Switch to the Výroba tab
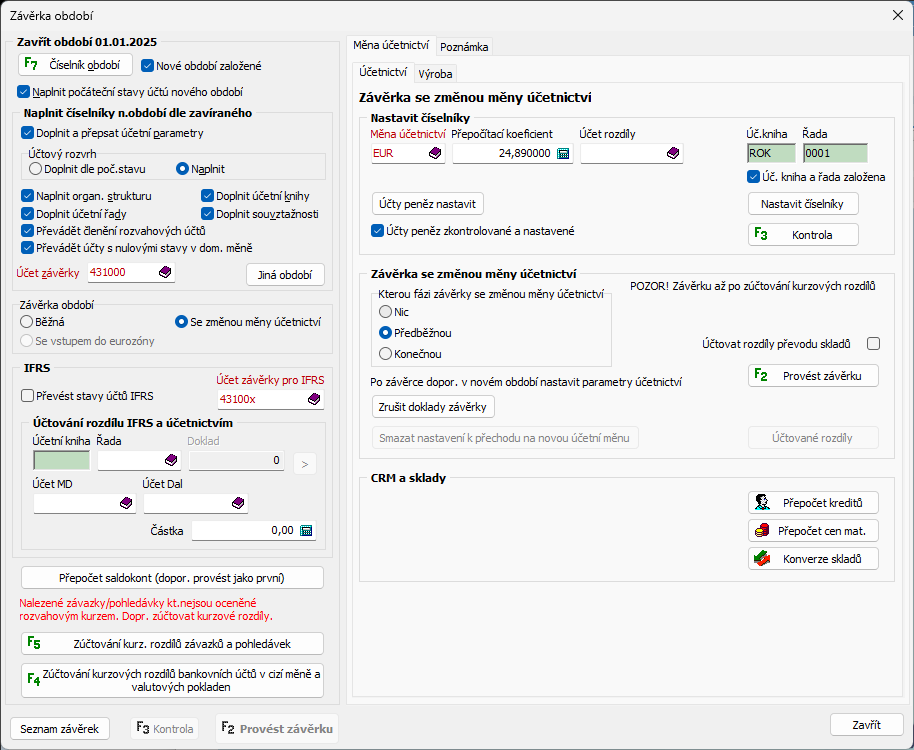This screenshot has width=914, height=750. (435, 73)
